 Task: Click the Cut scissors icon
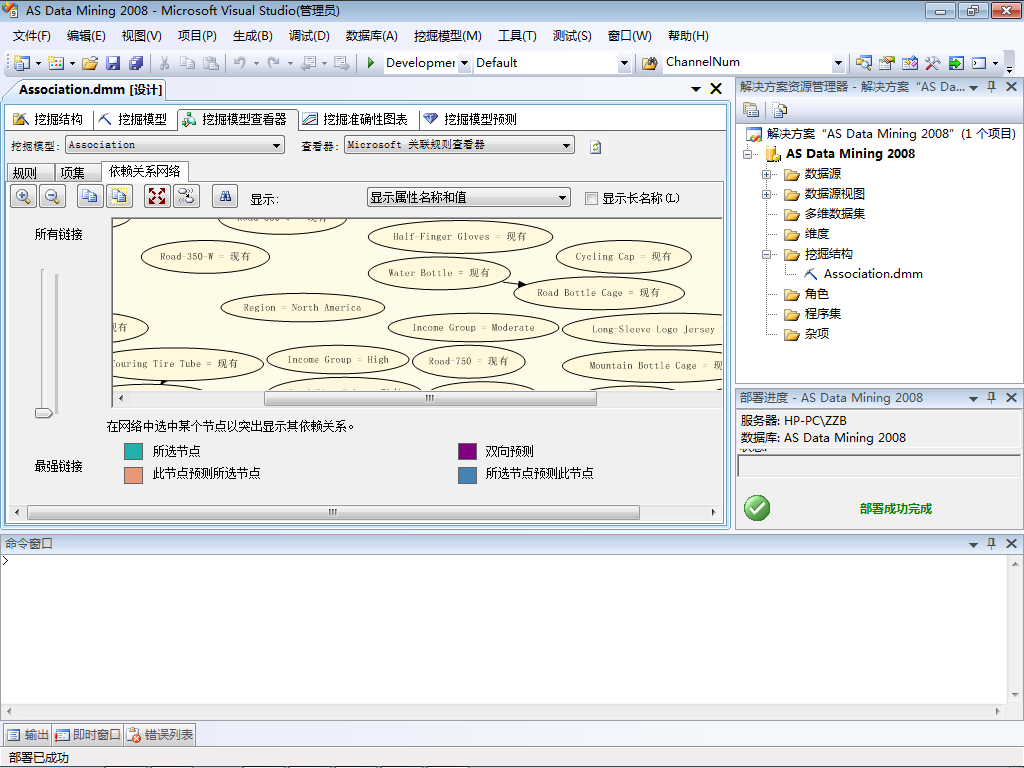point(165,63)
